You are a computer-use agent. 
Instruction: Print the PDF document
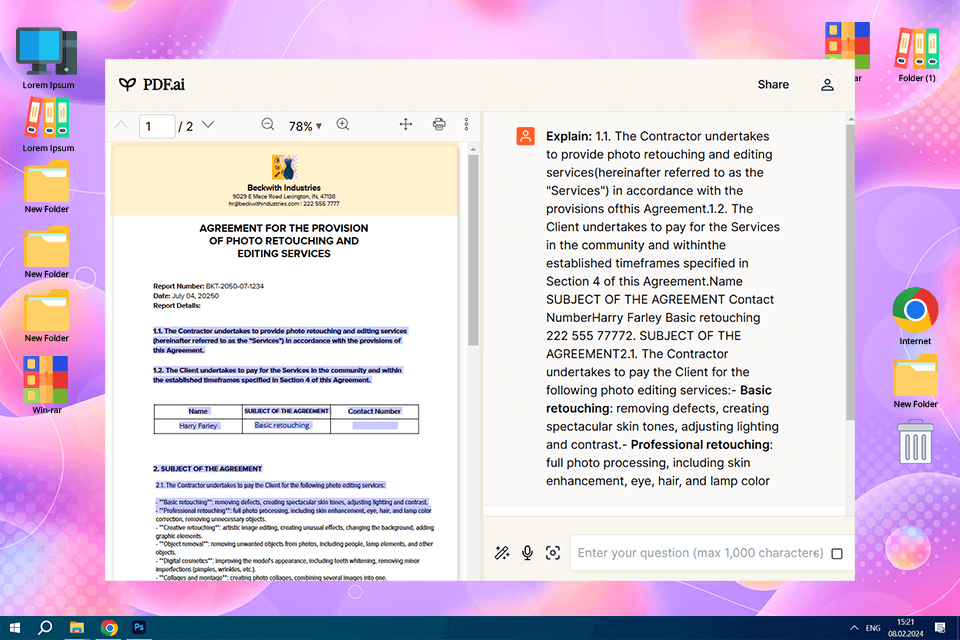click(x=439, y=124)
